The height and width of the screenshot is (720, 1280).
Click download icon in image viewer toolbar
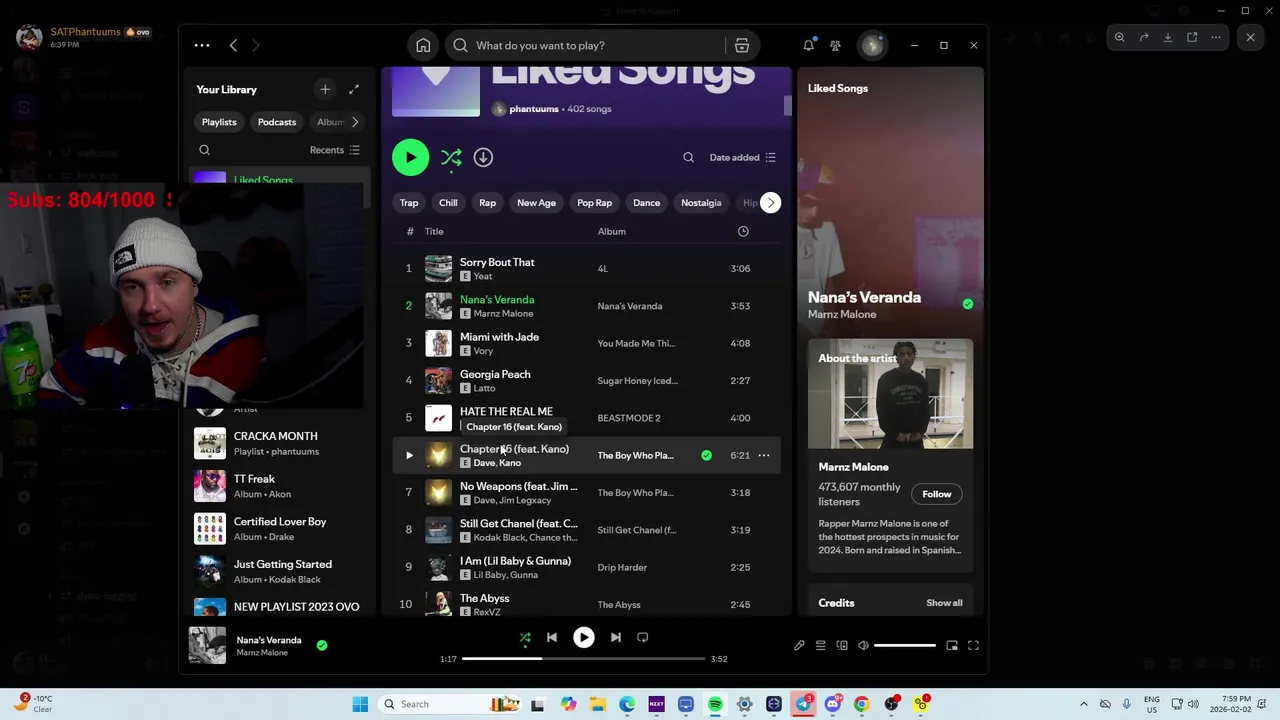pyautogui.click(x=1167, y=37)
